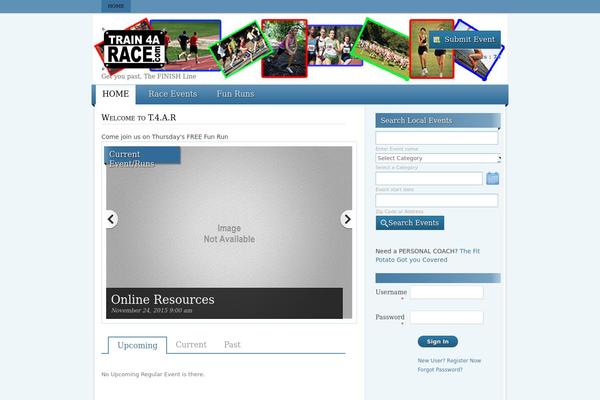Switch to the Past events tab
This screenshot has width=600, height=400.
pos(232,344)
